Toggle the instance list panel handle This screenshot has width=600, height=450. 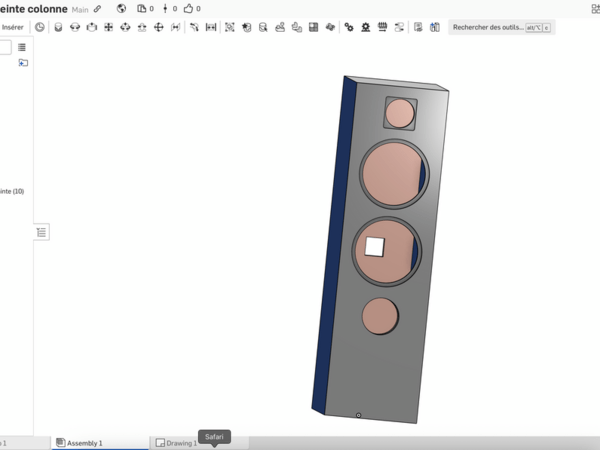pyautogui.click(x=41, y=232)
